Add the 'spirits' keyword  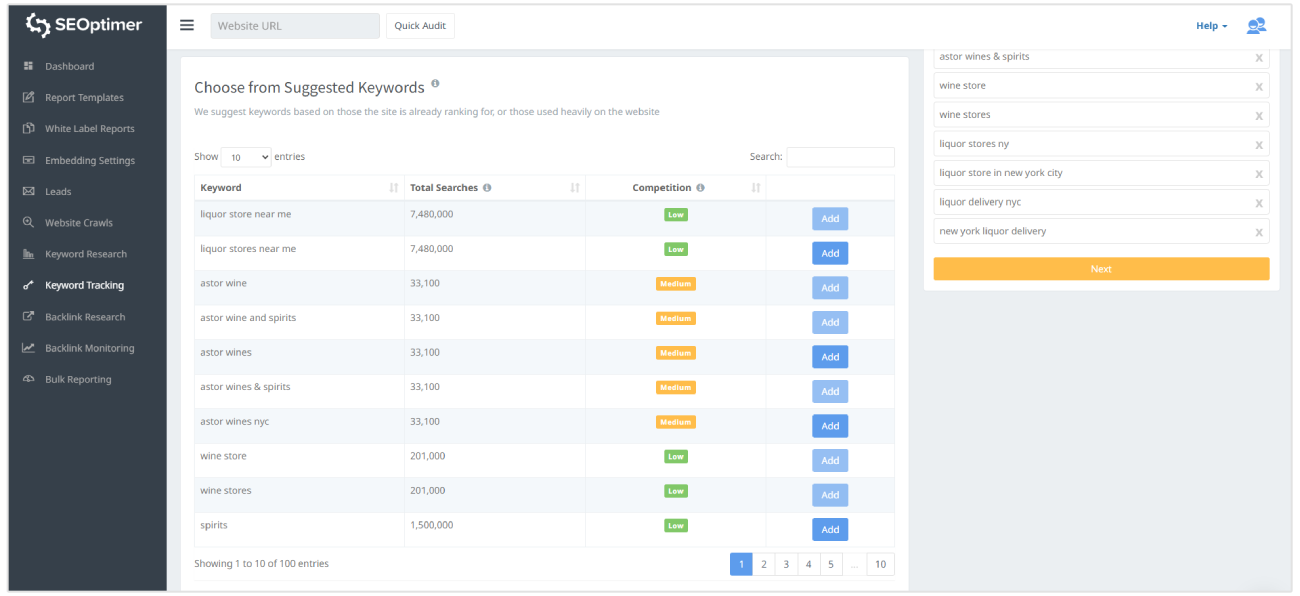pos(830,529)
